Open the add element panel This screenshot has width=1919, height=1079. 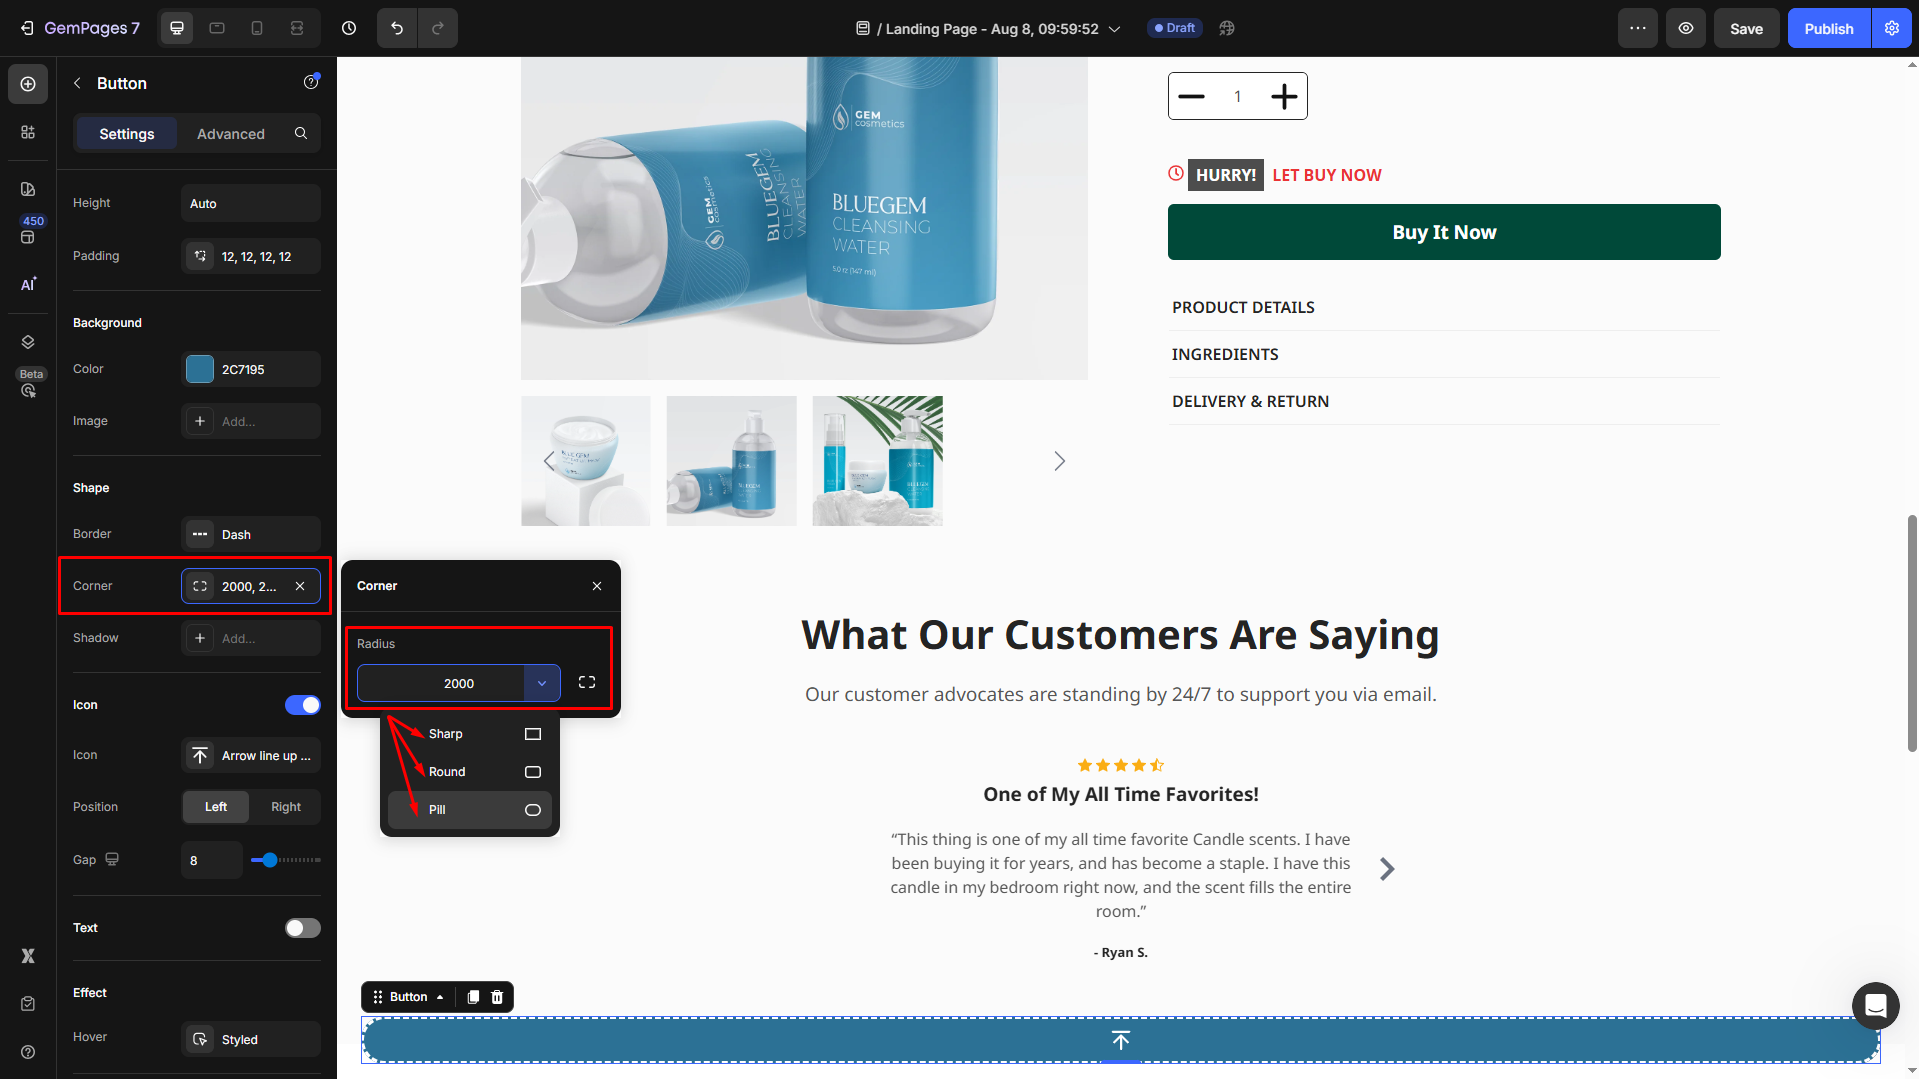pyautogui.click(x=28, y=84)
